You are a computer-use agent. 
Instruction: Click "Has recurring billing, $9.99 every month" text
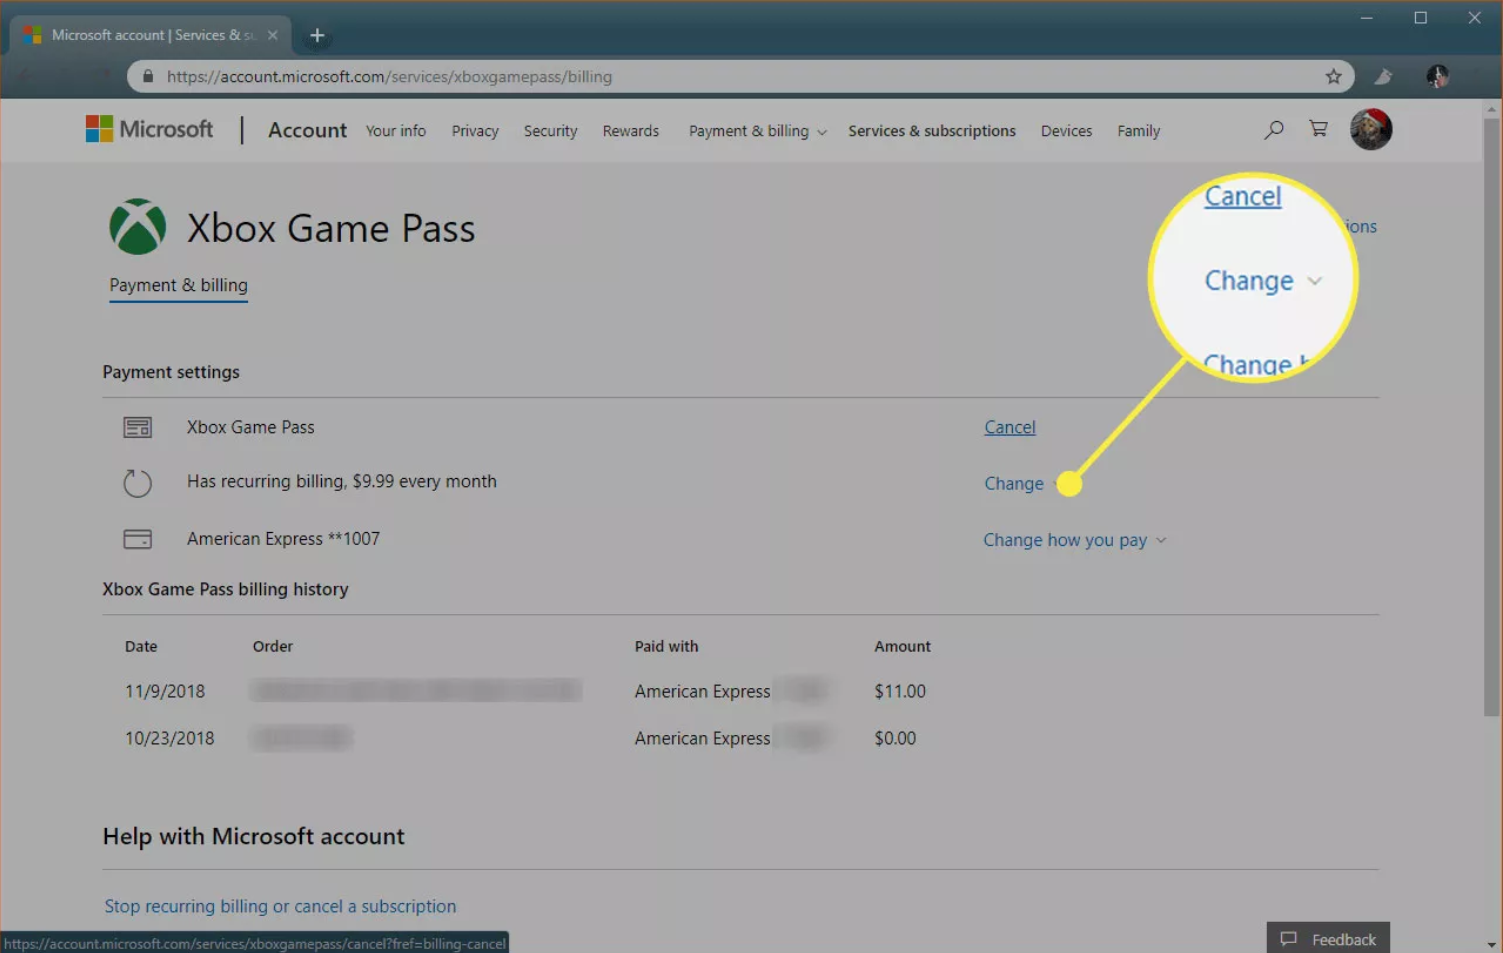[342, 482]
